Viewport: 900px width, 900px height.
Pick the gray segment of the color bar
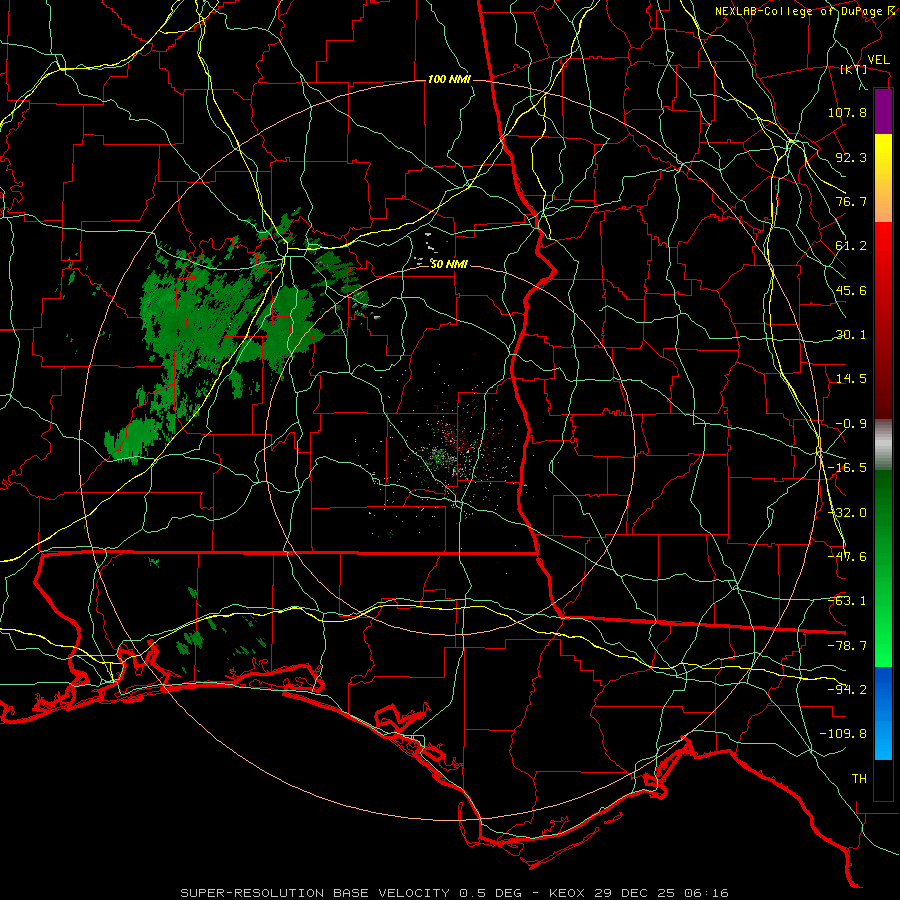tap(883, 445)
